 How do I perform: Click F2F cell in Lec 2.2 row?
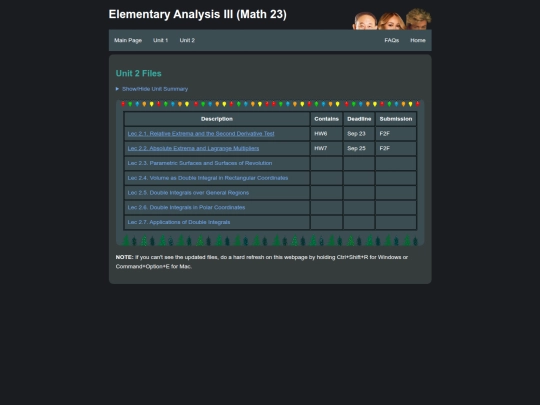(396, 148)
